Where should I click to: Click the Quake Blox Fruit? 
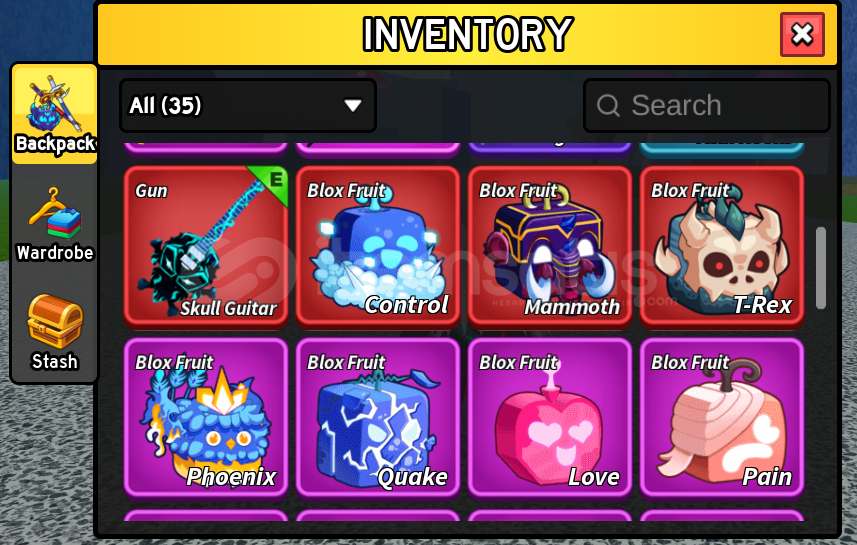click(378, 418)
